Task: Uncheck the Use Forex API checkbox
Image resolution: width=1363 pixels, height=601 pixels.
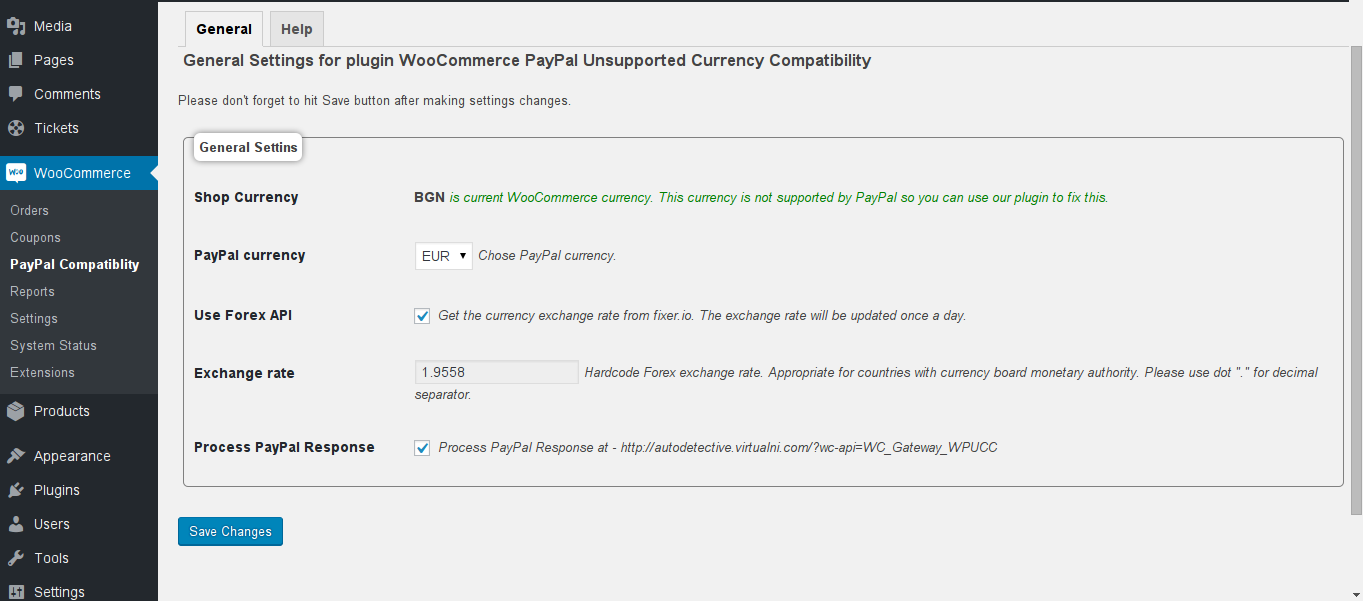Action: coord(422,316)
